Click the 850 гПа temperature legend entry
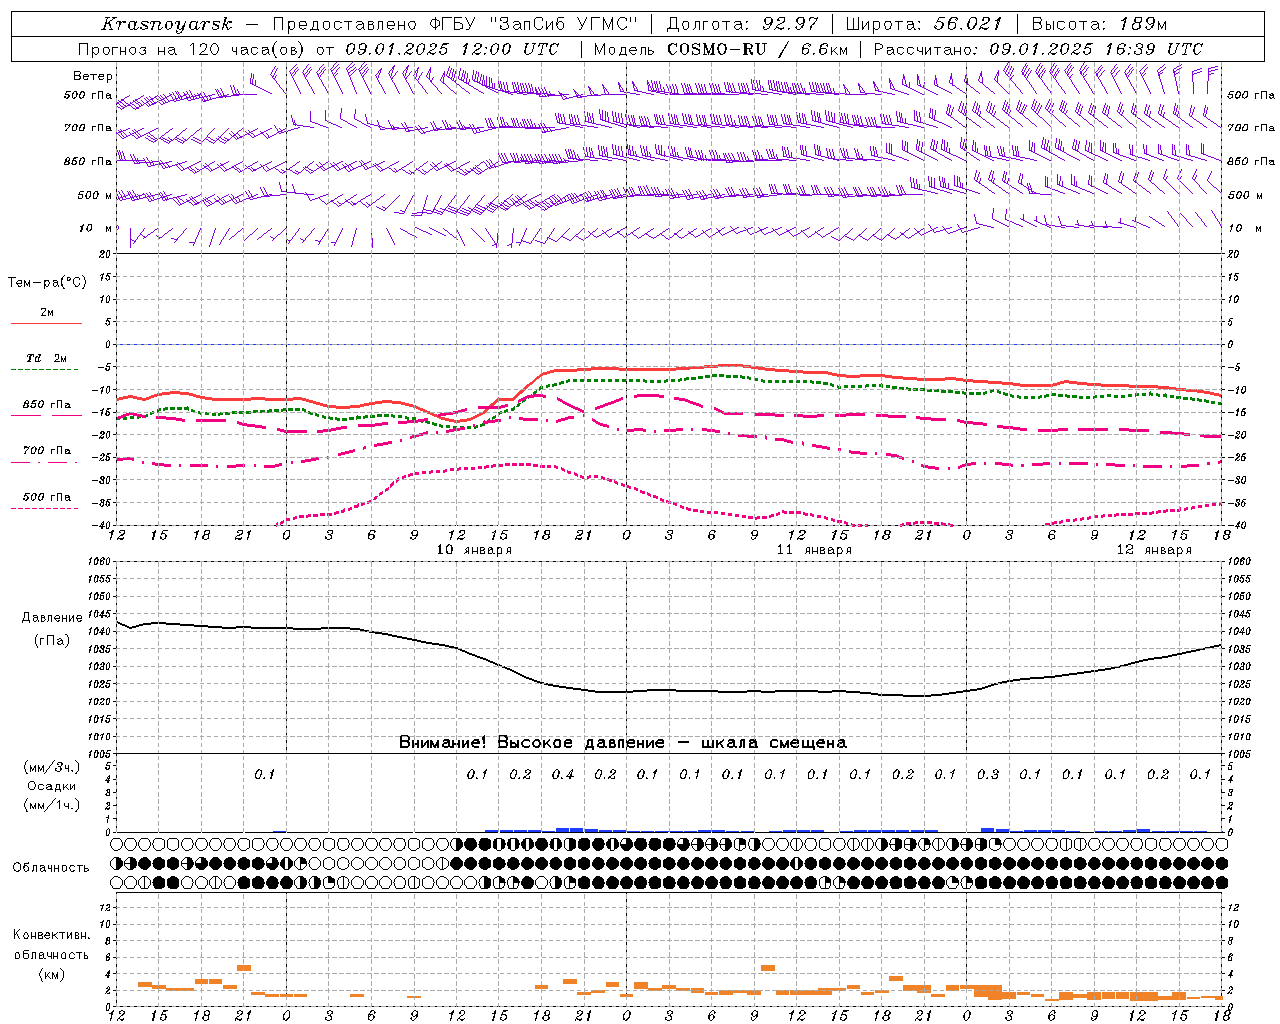Image resolution: width=1280 pixels, height=1024 pixels. tap(47, 404)
